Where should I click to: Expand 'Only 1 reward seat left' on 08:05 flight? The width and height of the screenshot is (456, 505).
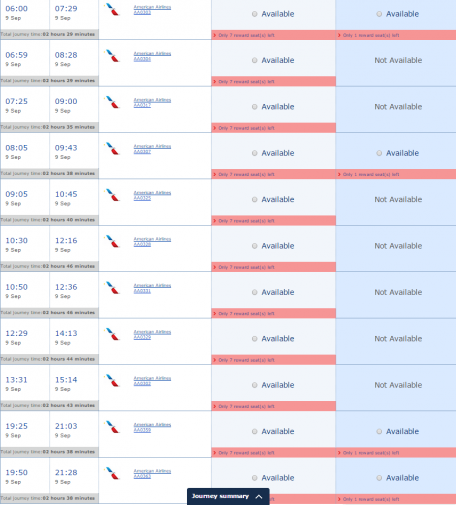pos(368,174)
